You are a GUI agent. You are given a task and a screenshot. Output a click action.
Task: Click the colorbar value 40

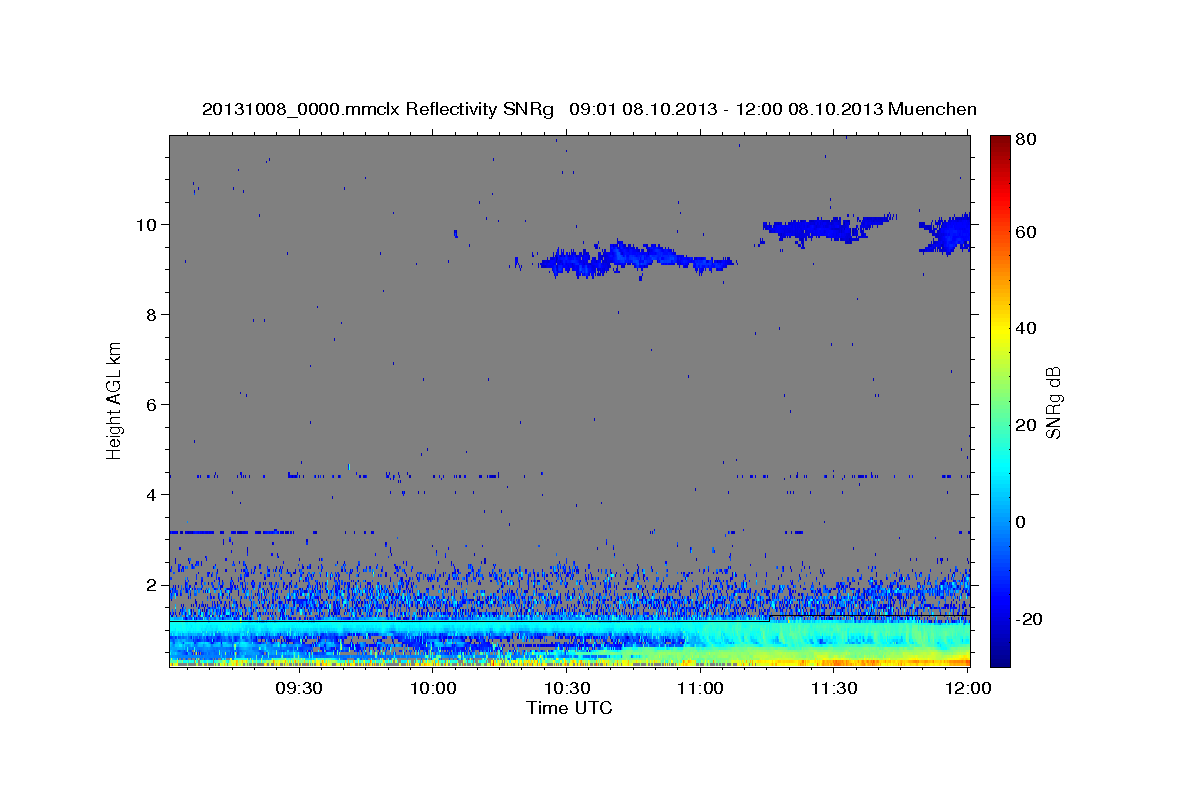(1026, 328)
